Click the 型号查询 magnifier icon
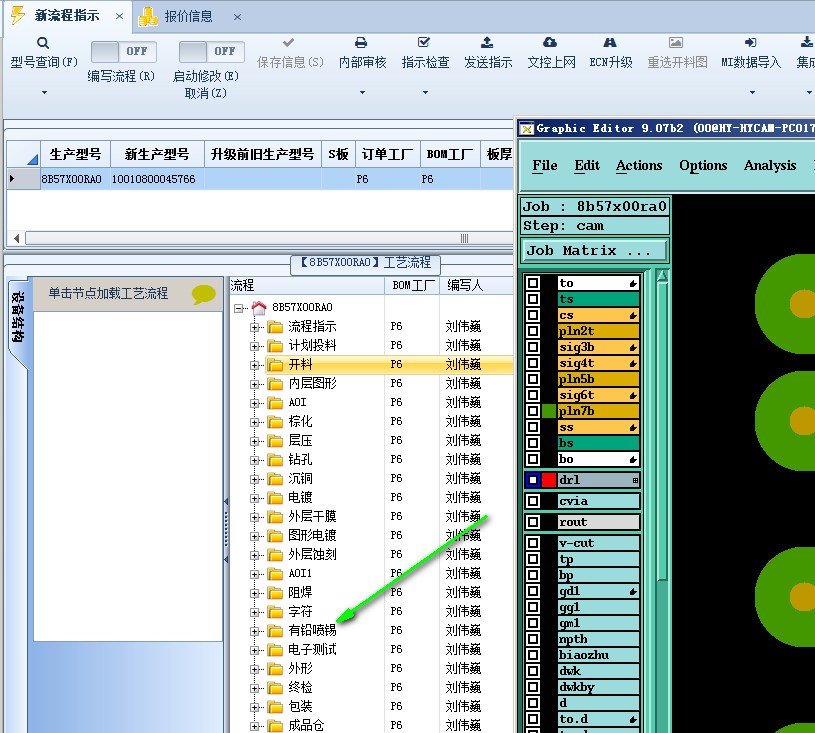 click(43, 43)
